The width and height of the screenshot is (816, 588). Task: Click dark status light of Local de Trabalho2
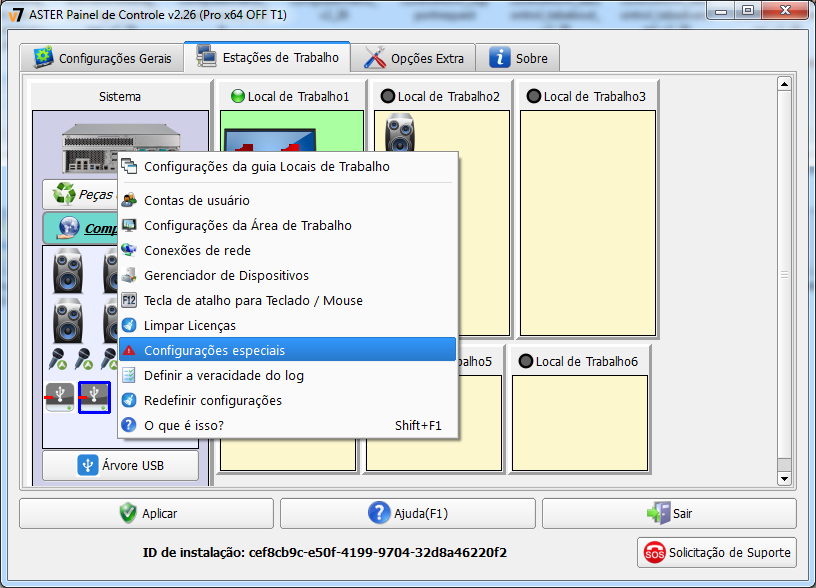388,96
